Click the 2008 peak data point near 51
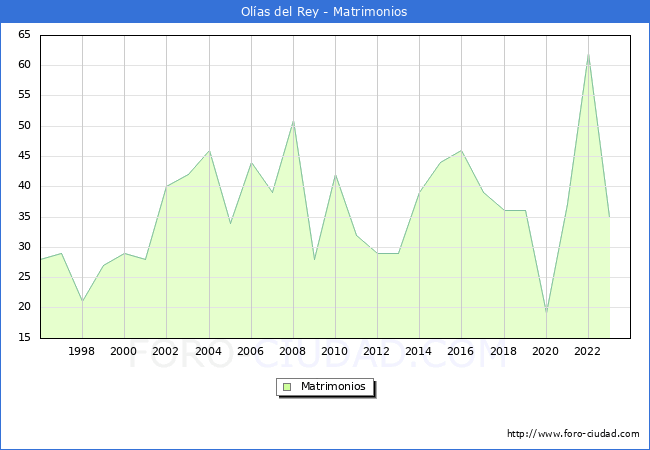 (293, 121)
